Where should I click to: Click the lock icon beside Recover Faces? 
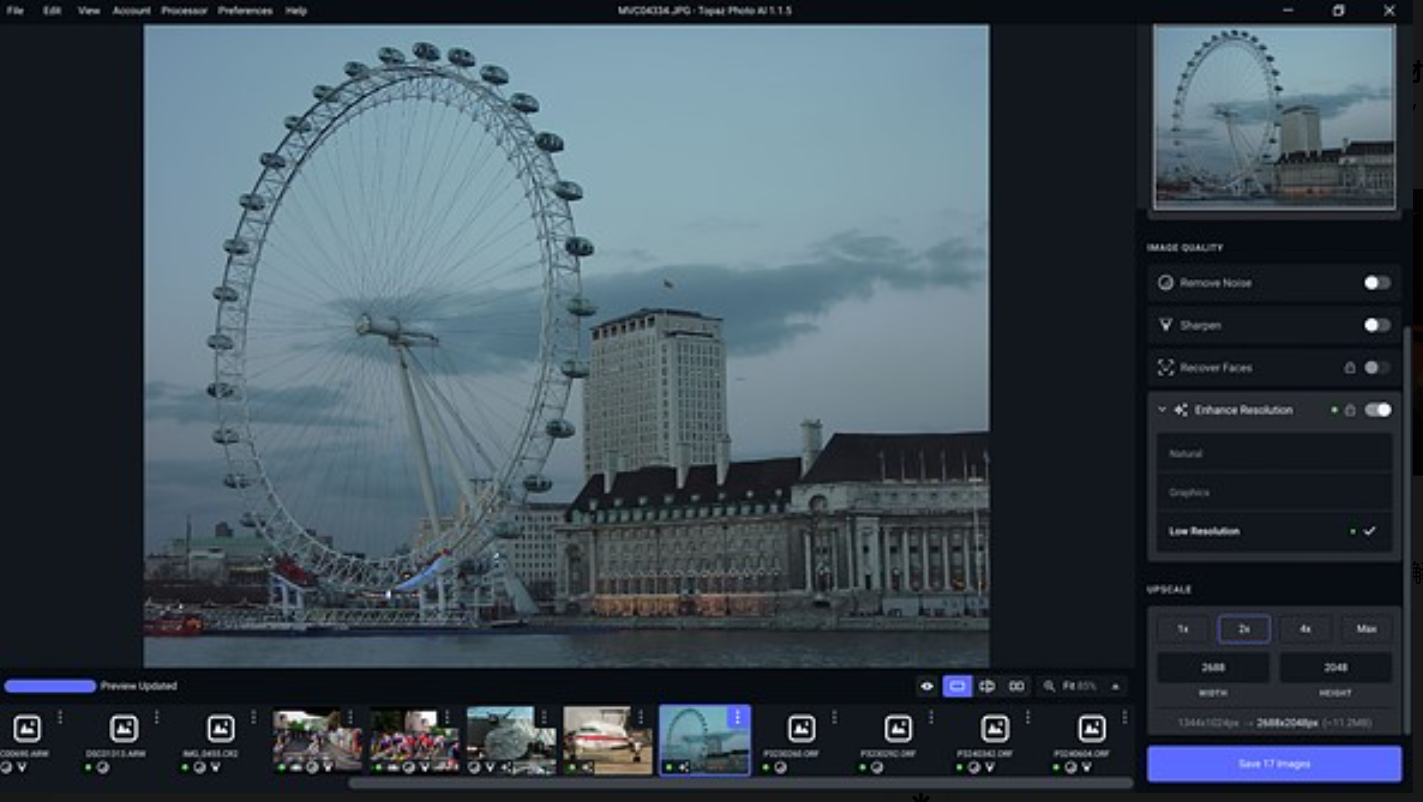(x=1350, y=367)
